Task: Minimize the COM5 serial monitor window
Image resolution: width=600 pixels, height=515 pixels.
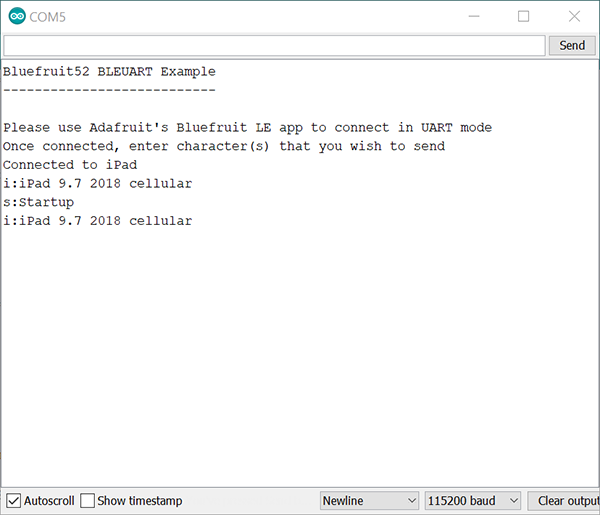Action: point(474,16)
